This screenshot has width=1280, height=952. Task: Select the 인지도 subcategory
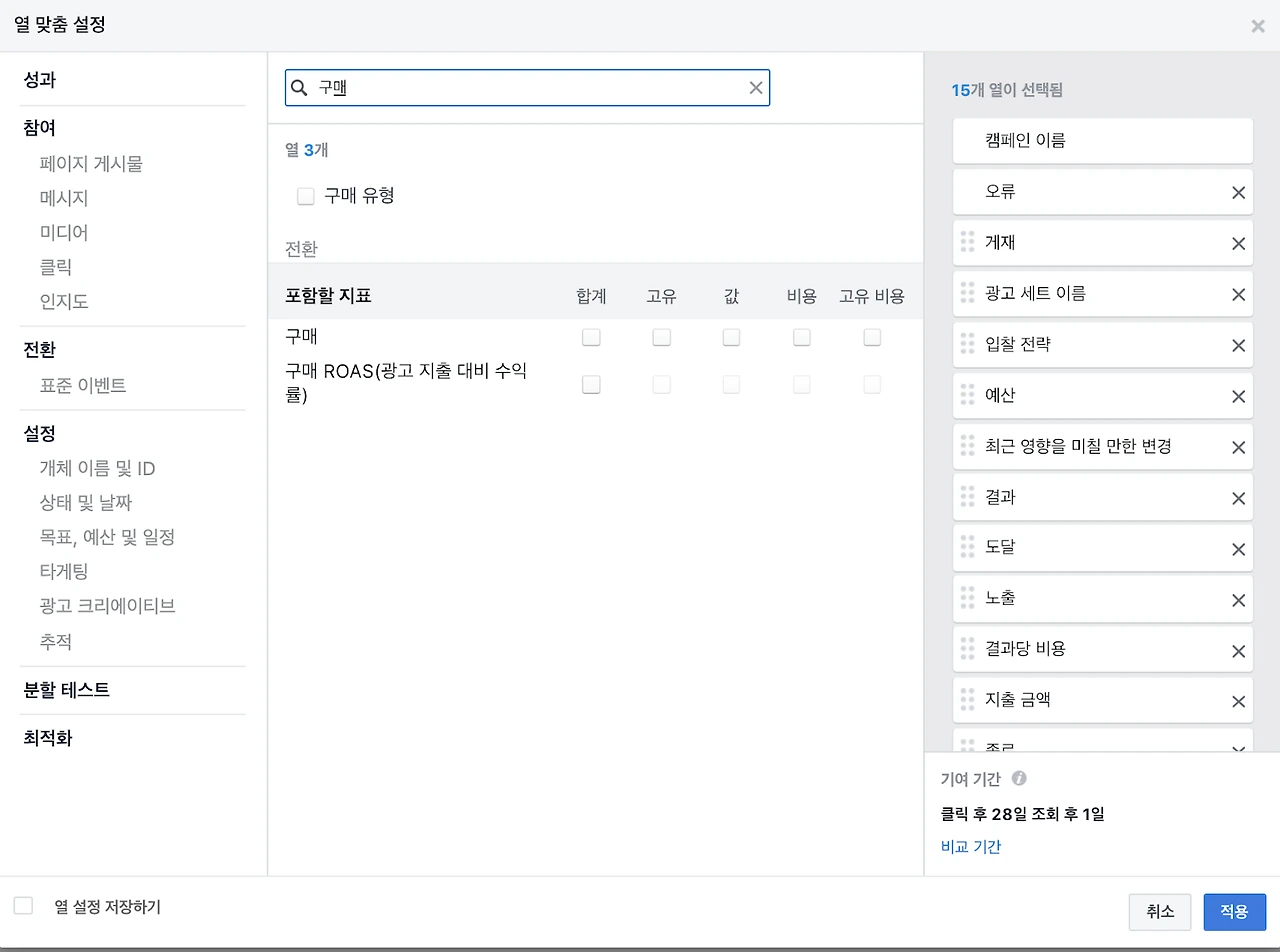(64, 302)
